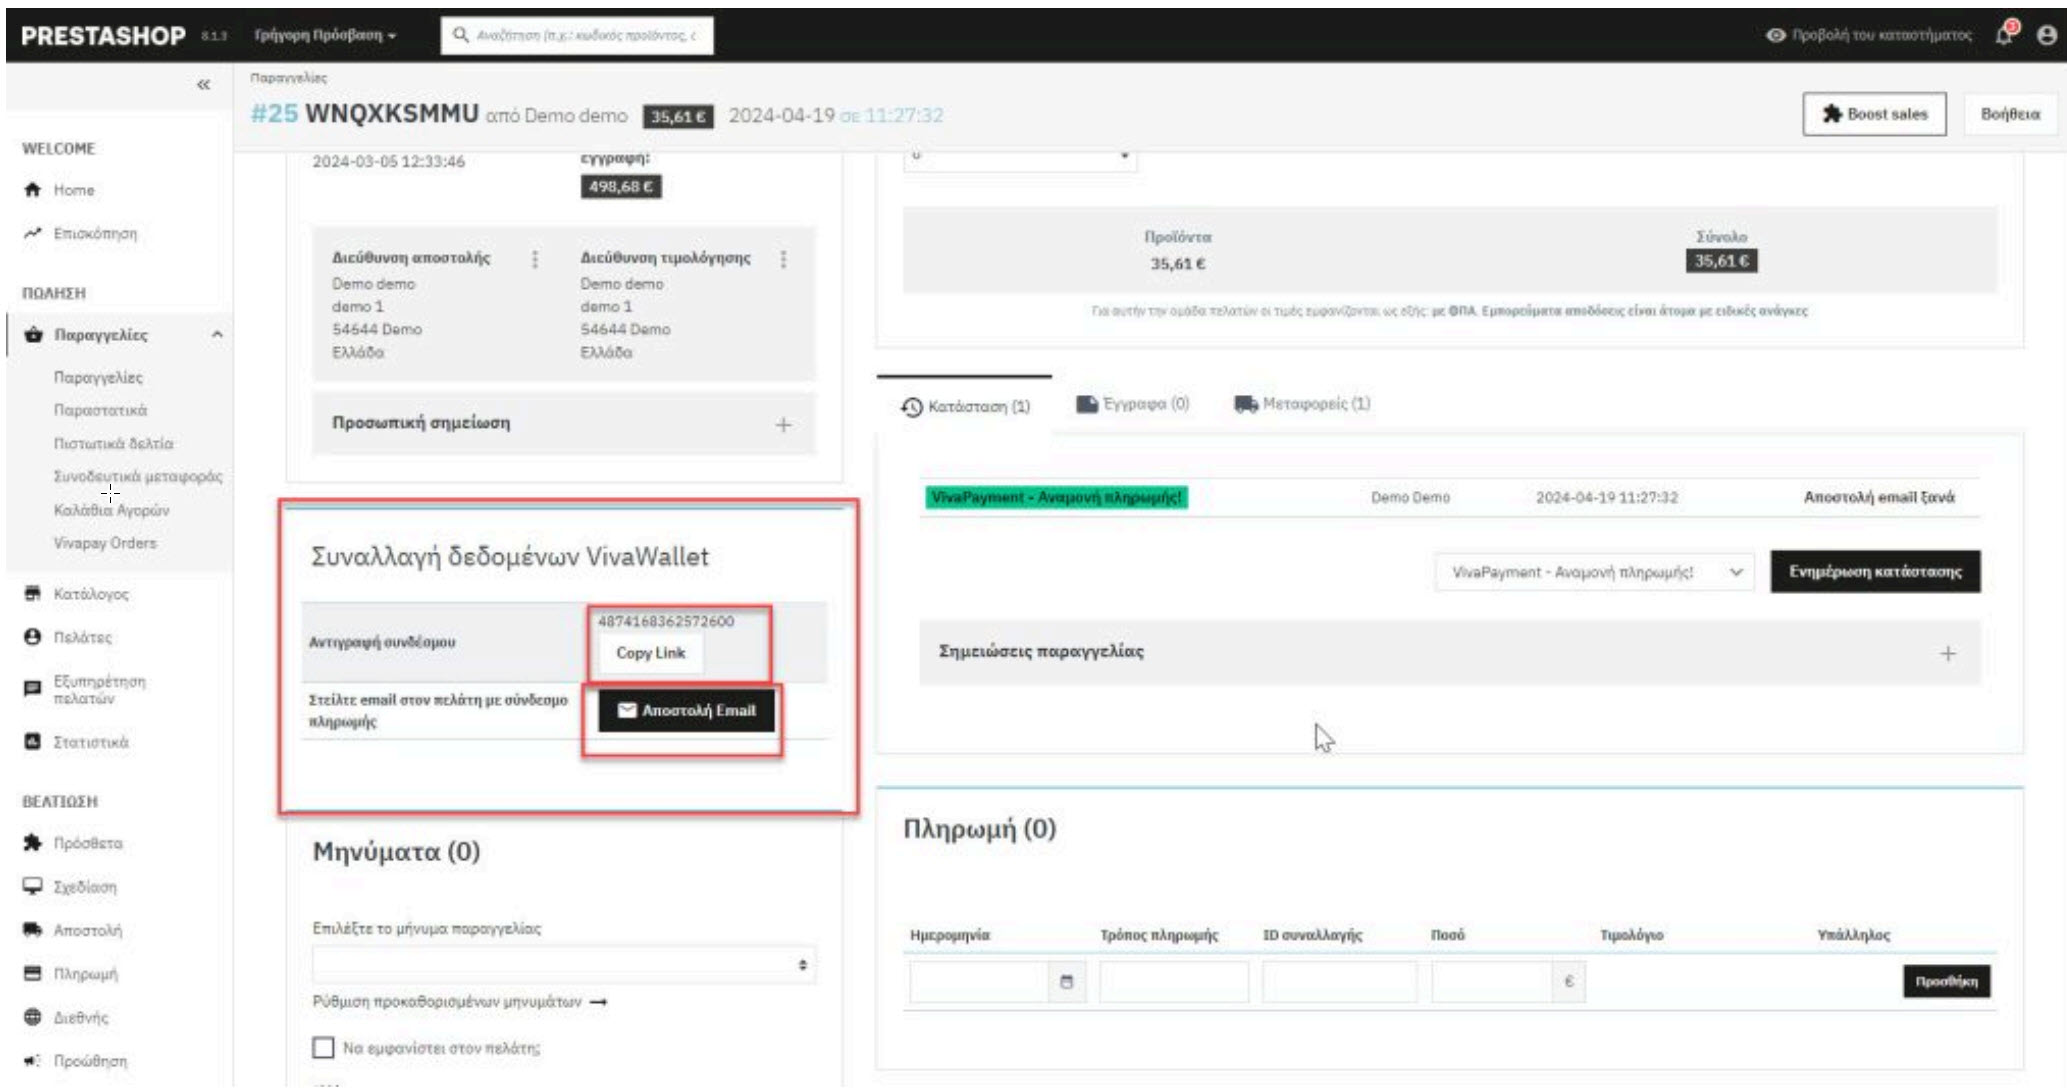Switch to the Μεταφορείς (1) tab
This screenshot has width=2067, height=1091.
click(1302, 404)
